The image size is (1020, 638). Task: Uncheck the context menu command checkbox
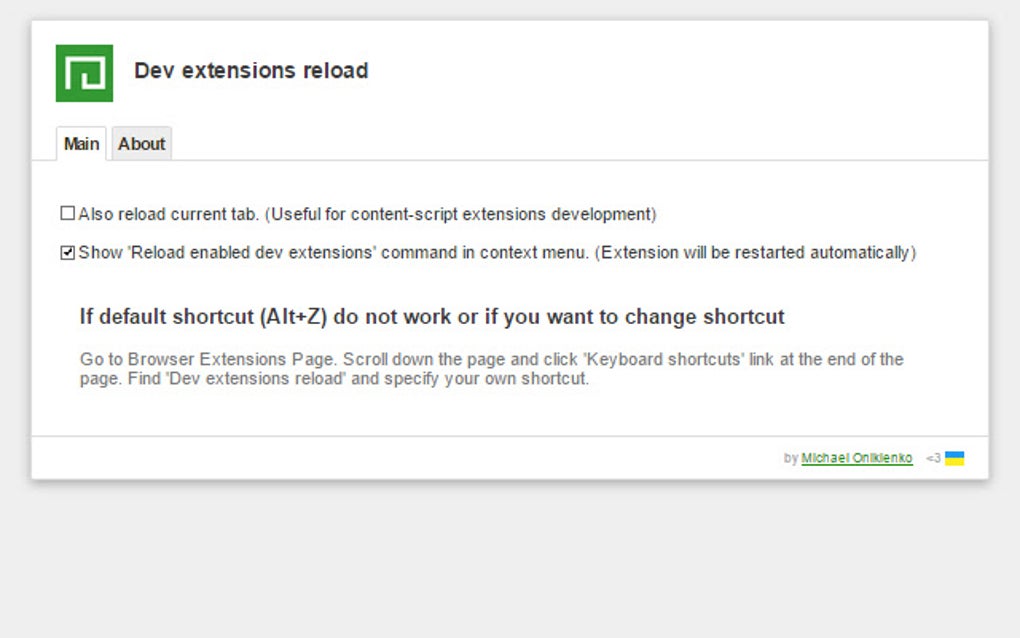click(68, 253)
